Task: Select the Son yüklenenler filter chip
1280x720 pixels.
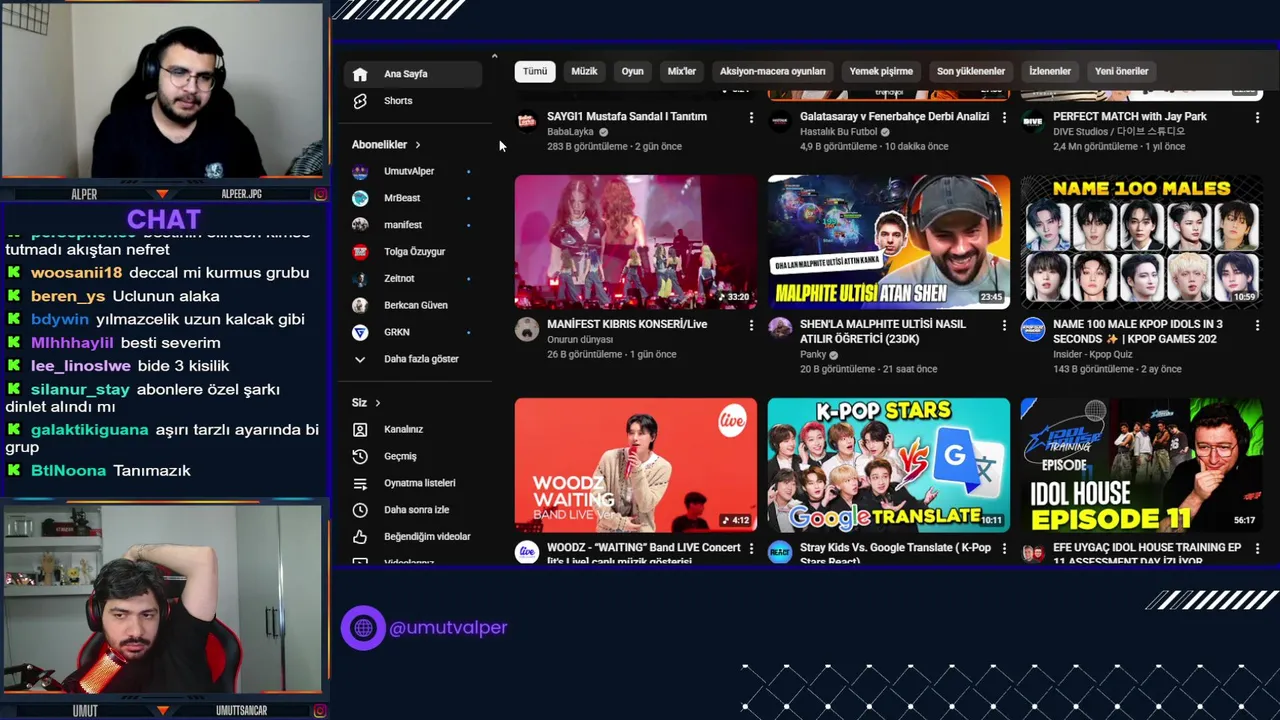Action: (970, 71)
